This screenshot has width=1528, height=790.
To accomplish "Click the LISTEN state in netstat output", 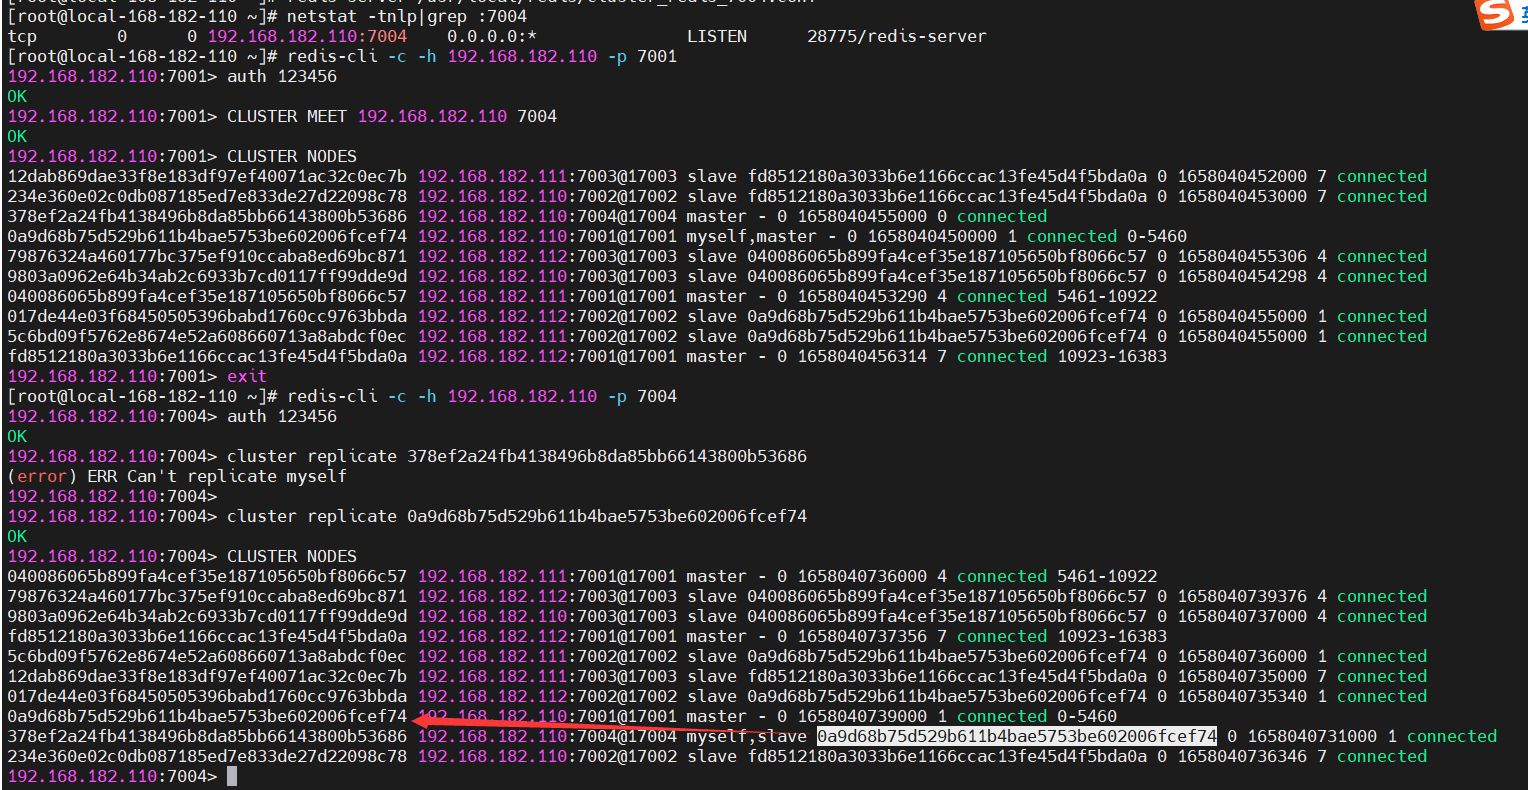I will pos(716,36).
